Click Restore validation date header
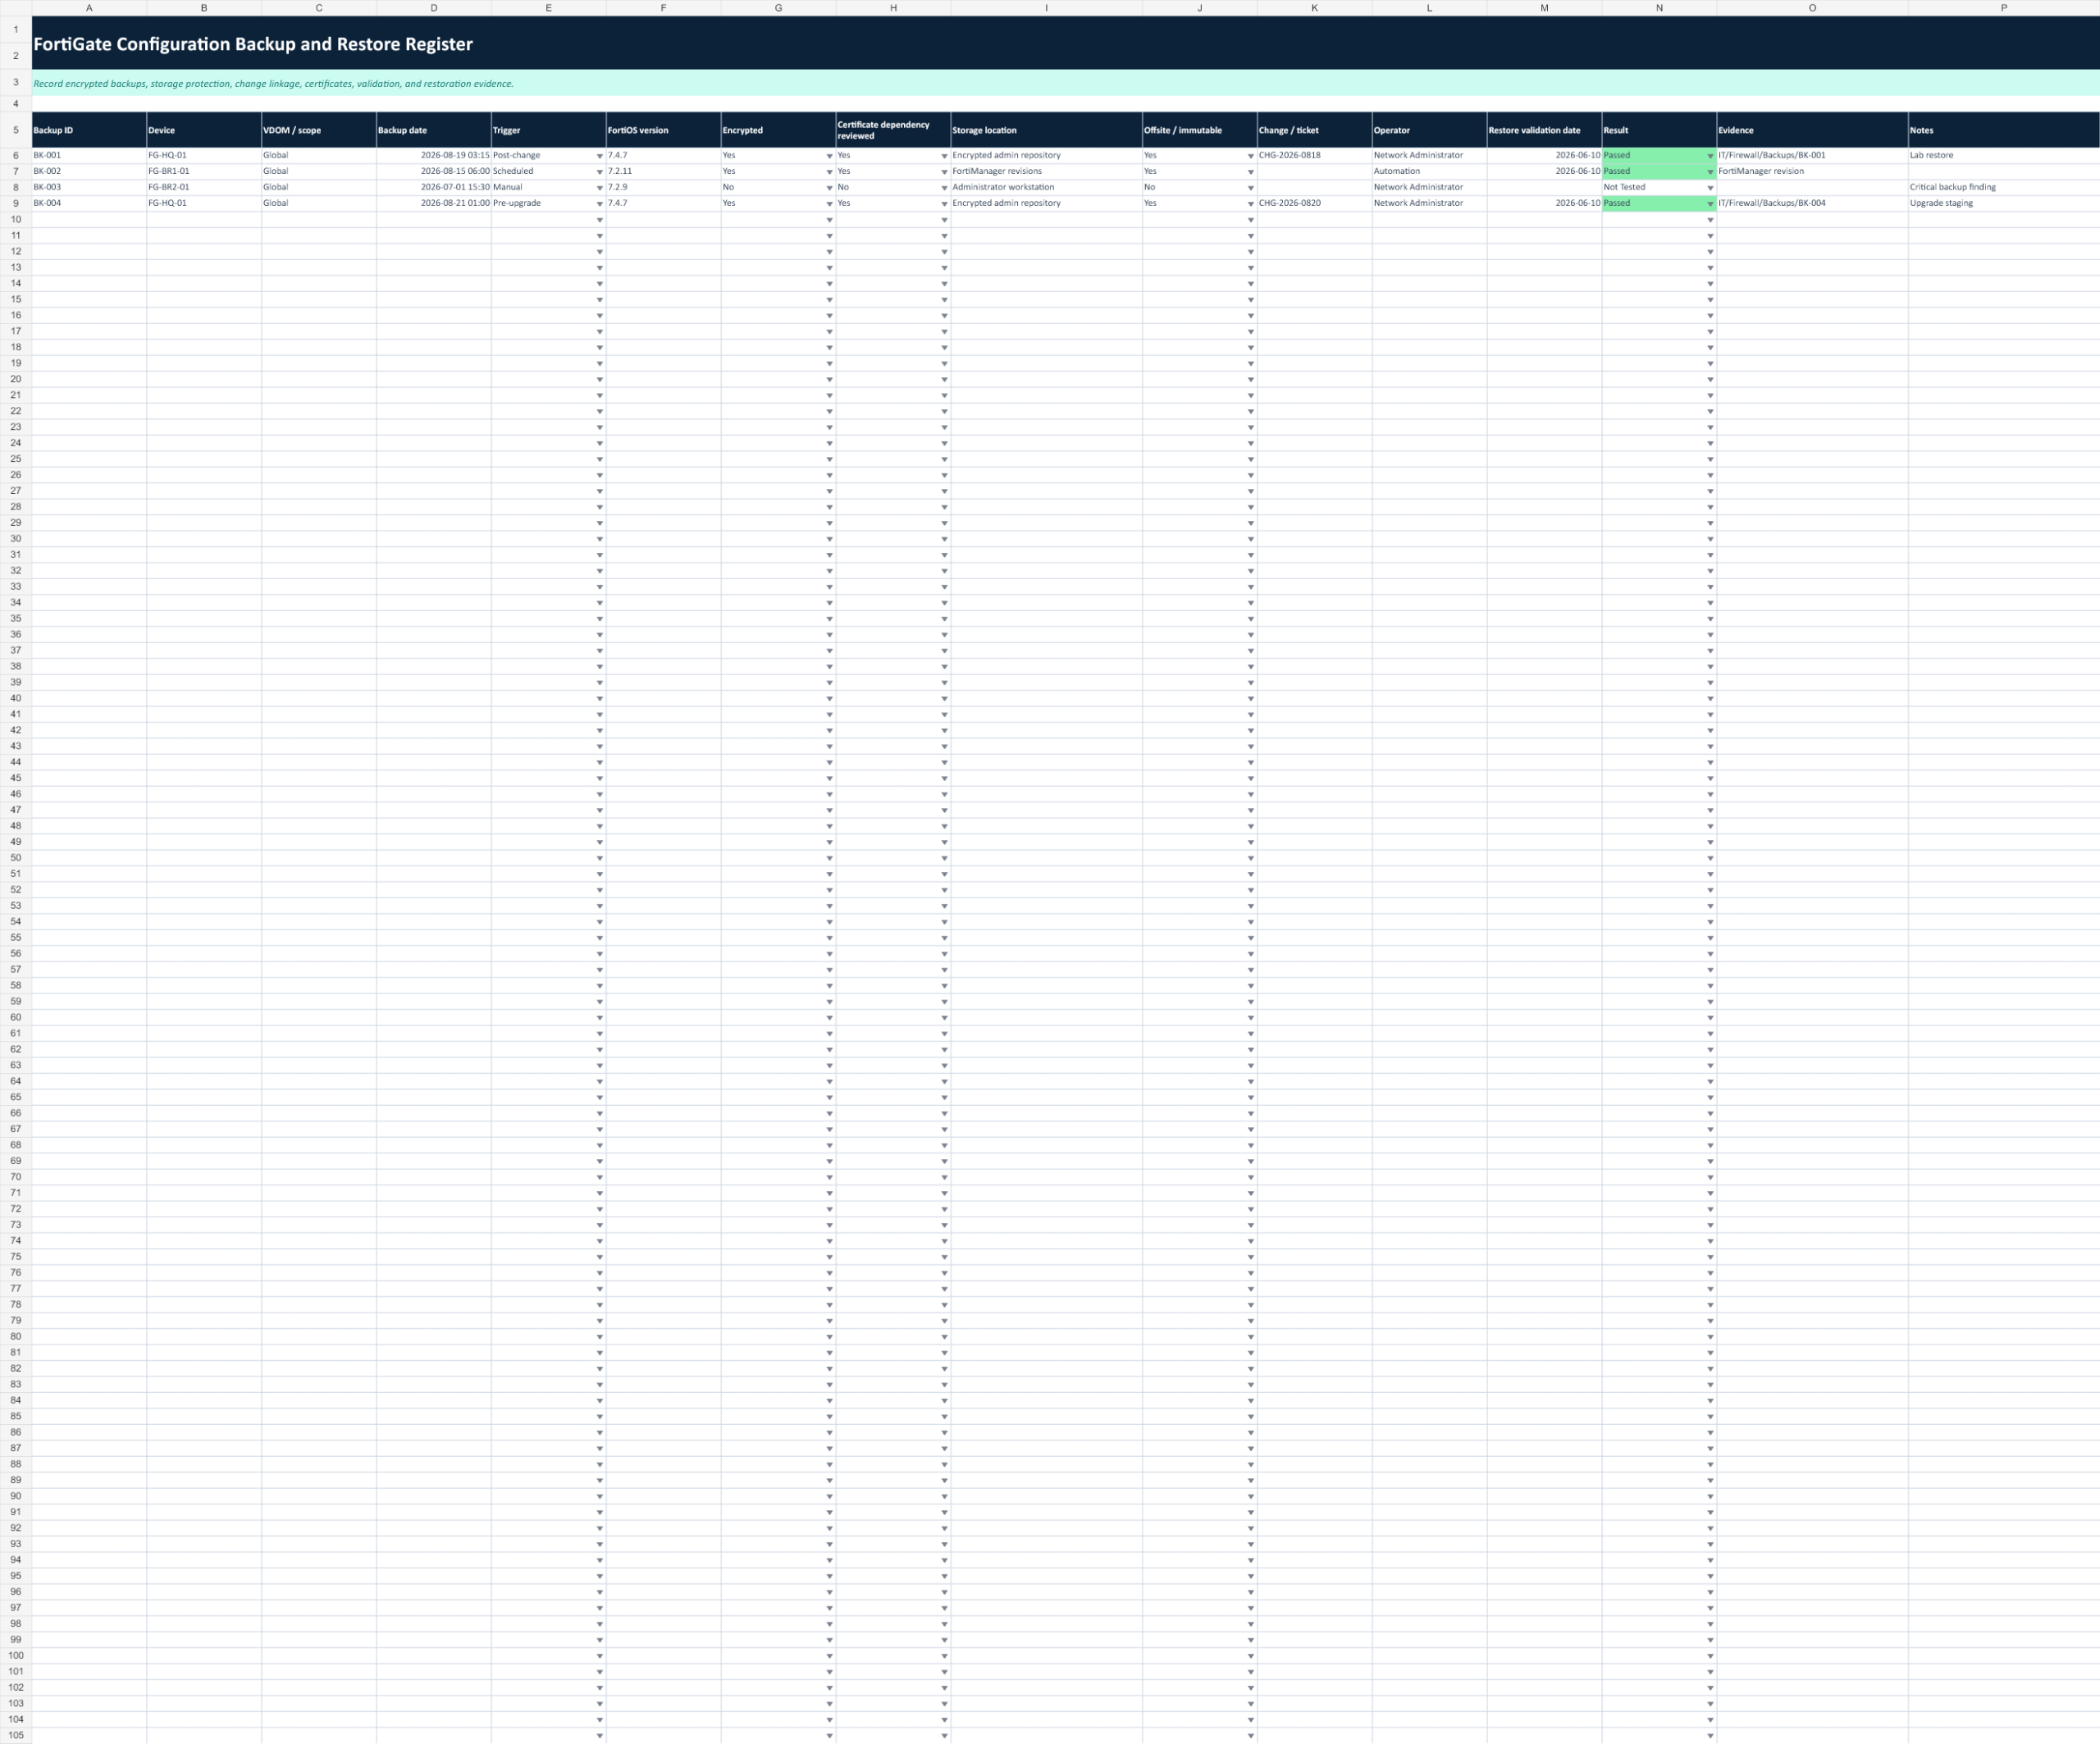2100x1744 pixels. (1544, 130)
